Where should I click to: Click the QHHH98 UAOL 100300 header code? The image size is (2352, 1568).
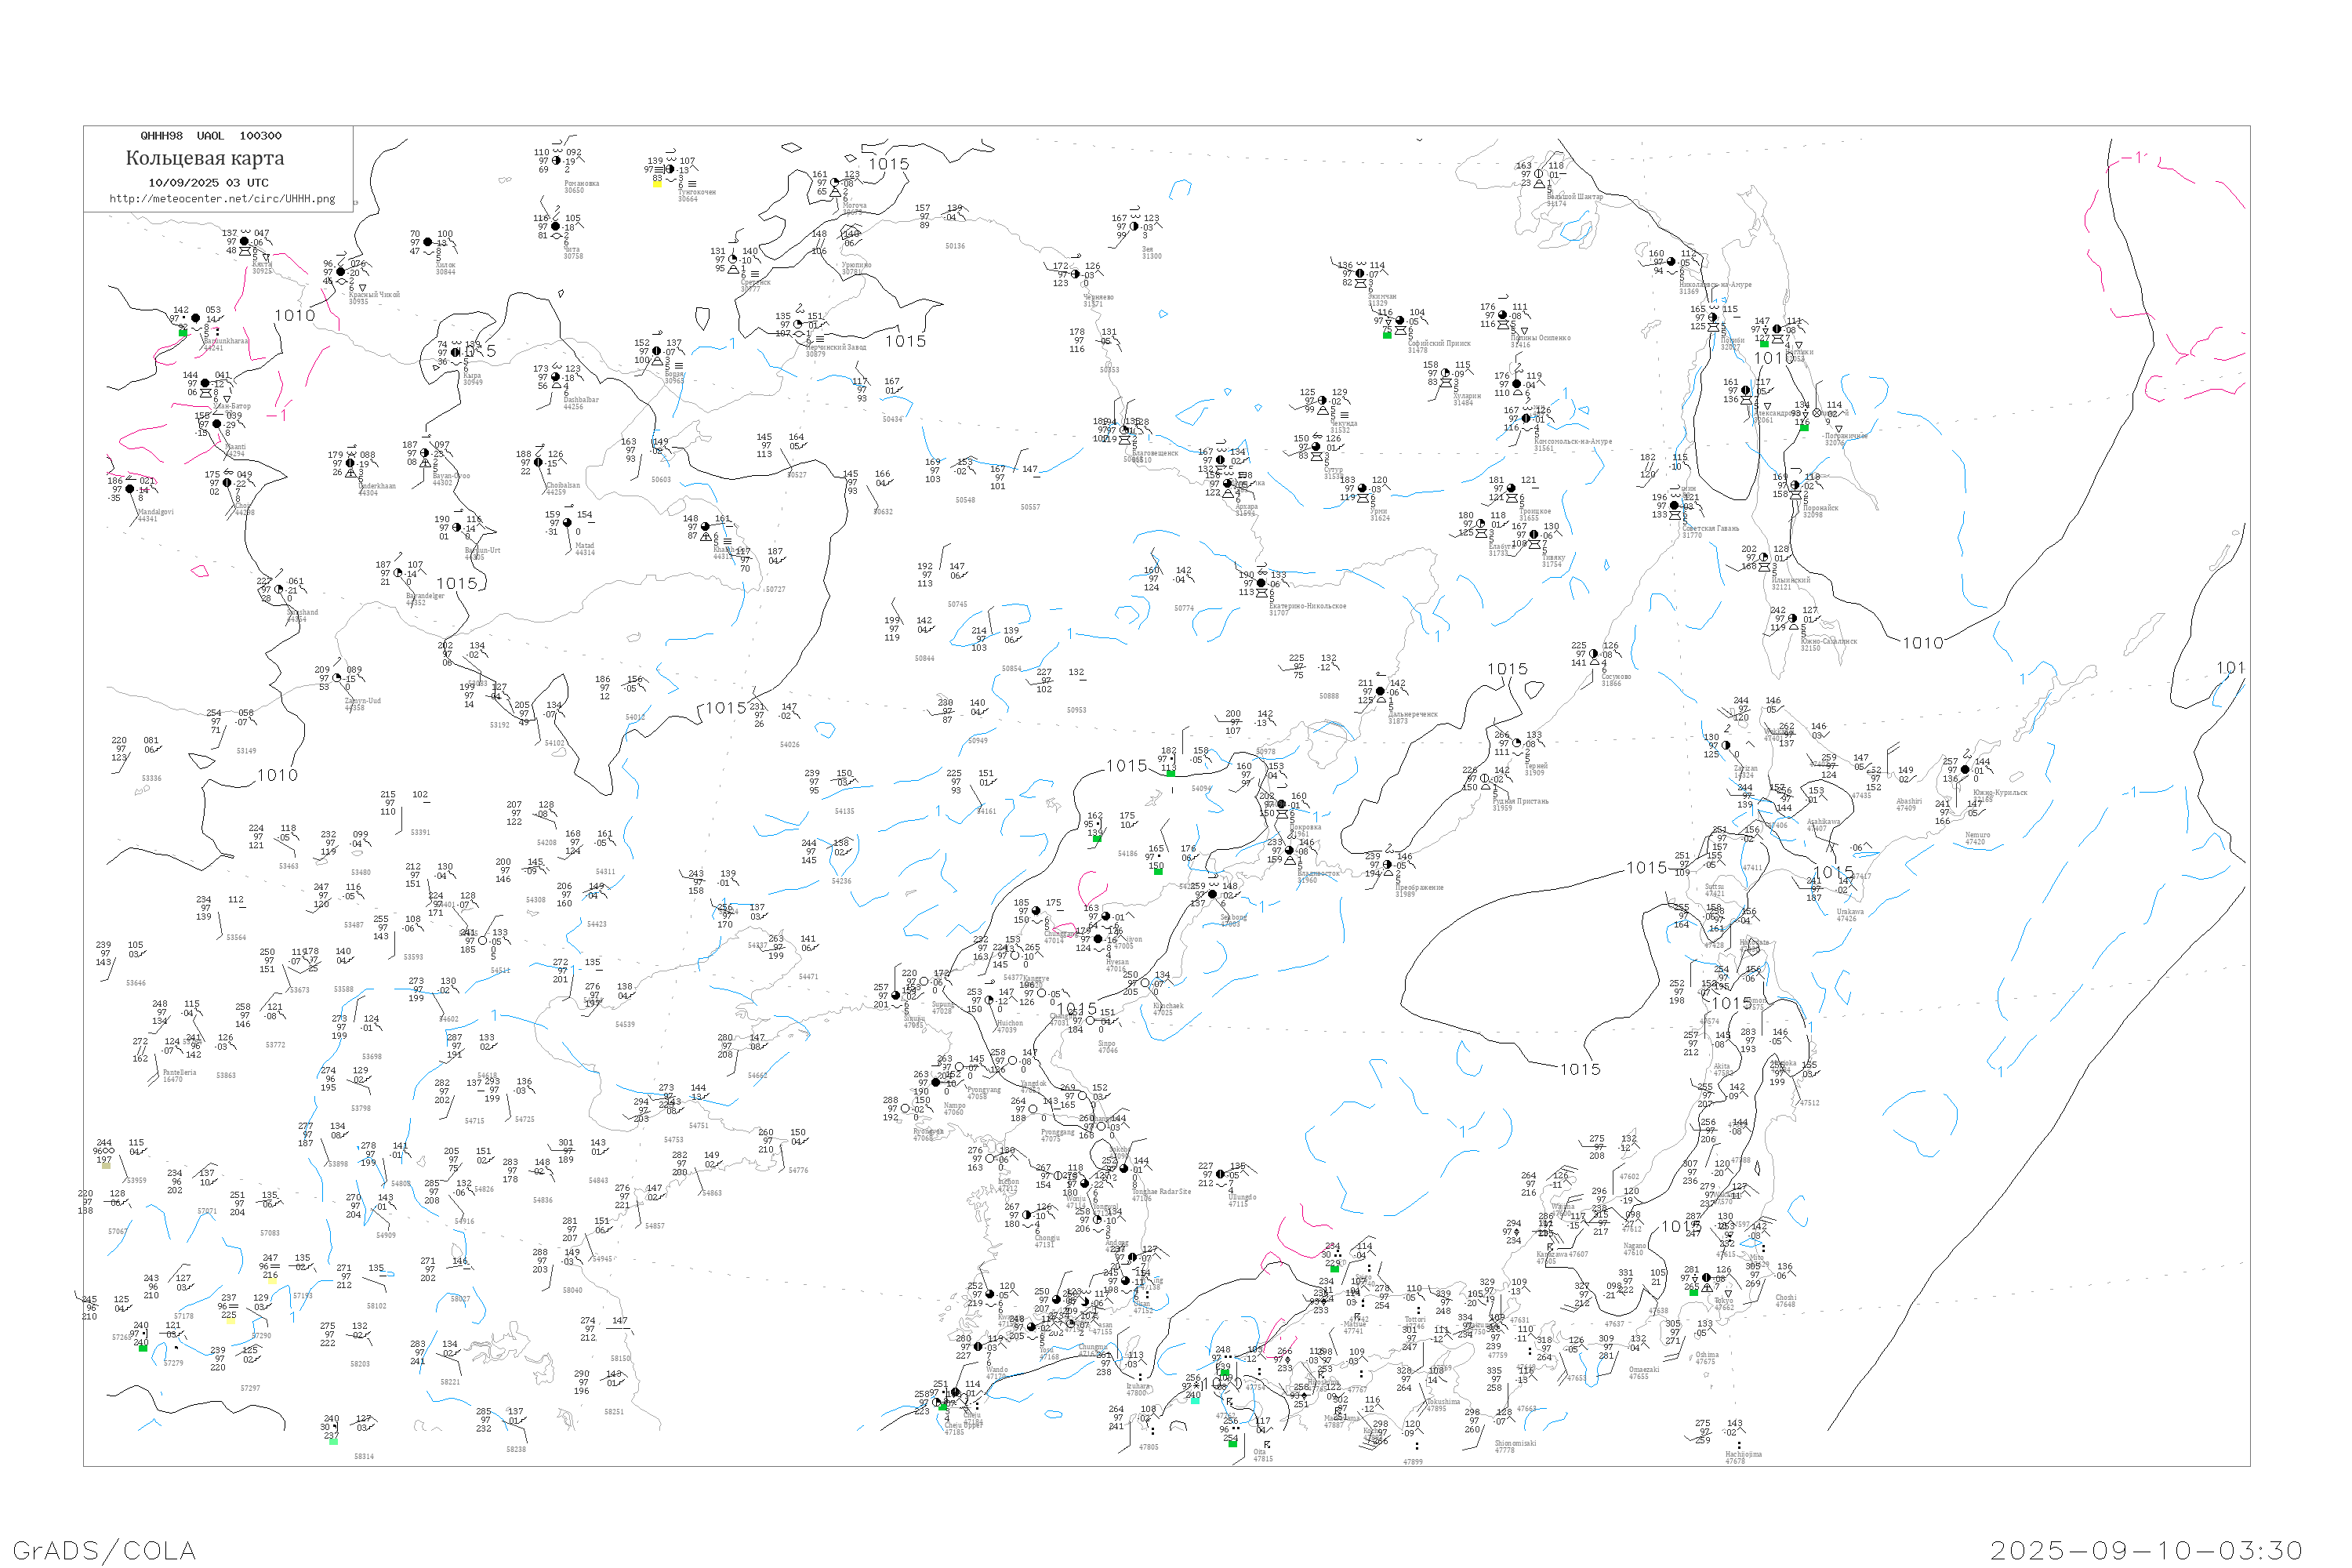click(x=211, y=136)
